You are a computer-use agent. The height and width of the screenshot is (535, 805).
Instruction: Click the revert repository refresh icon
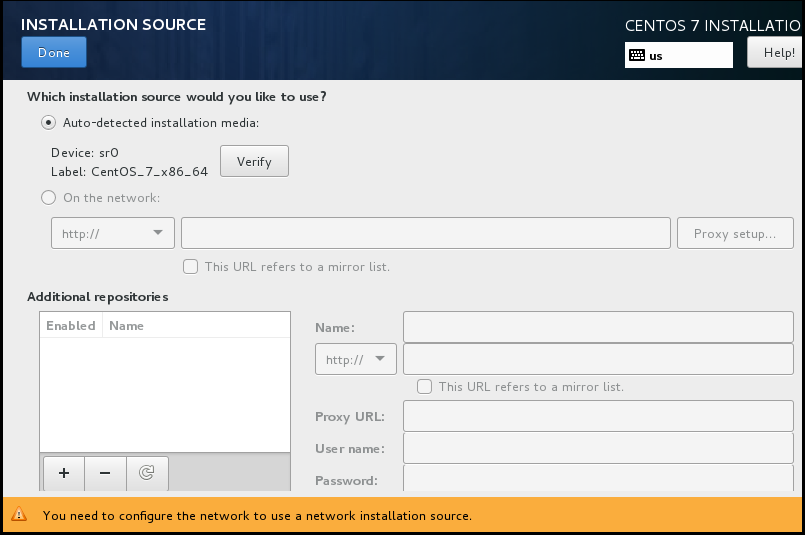(147, 473)
